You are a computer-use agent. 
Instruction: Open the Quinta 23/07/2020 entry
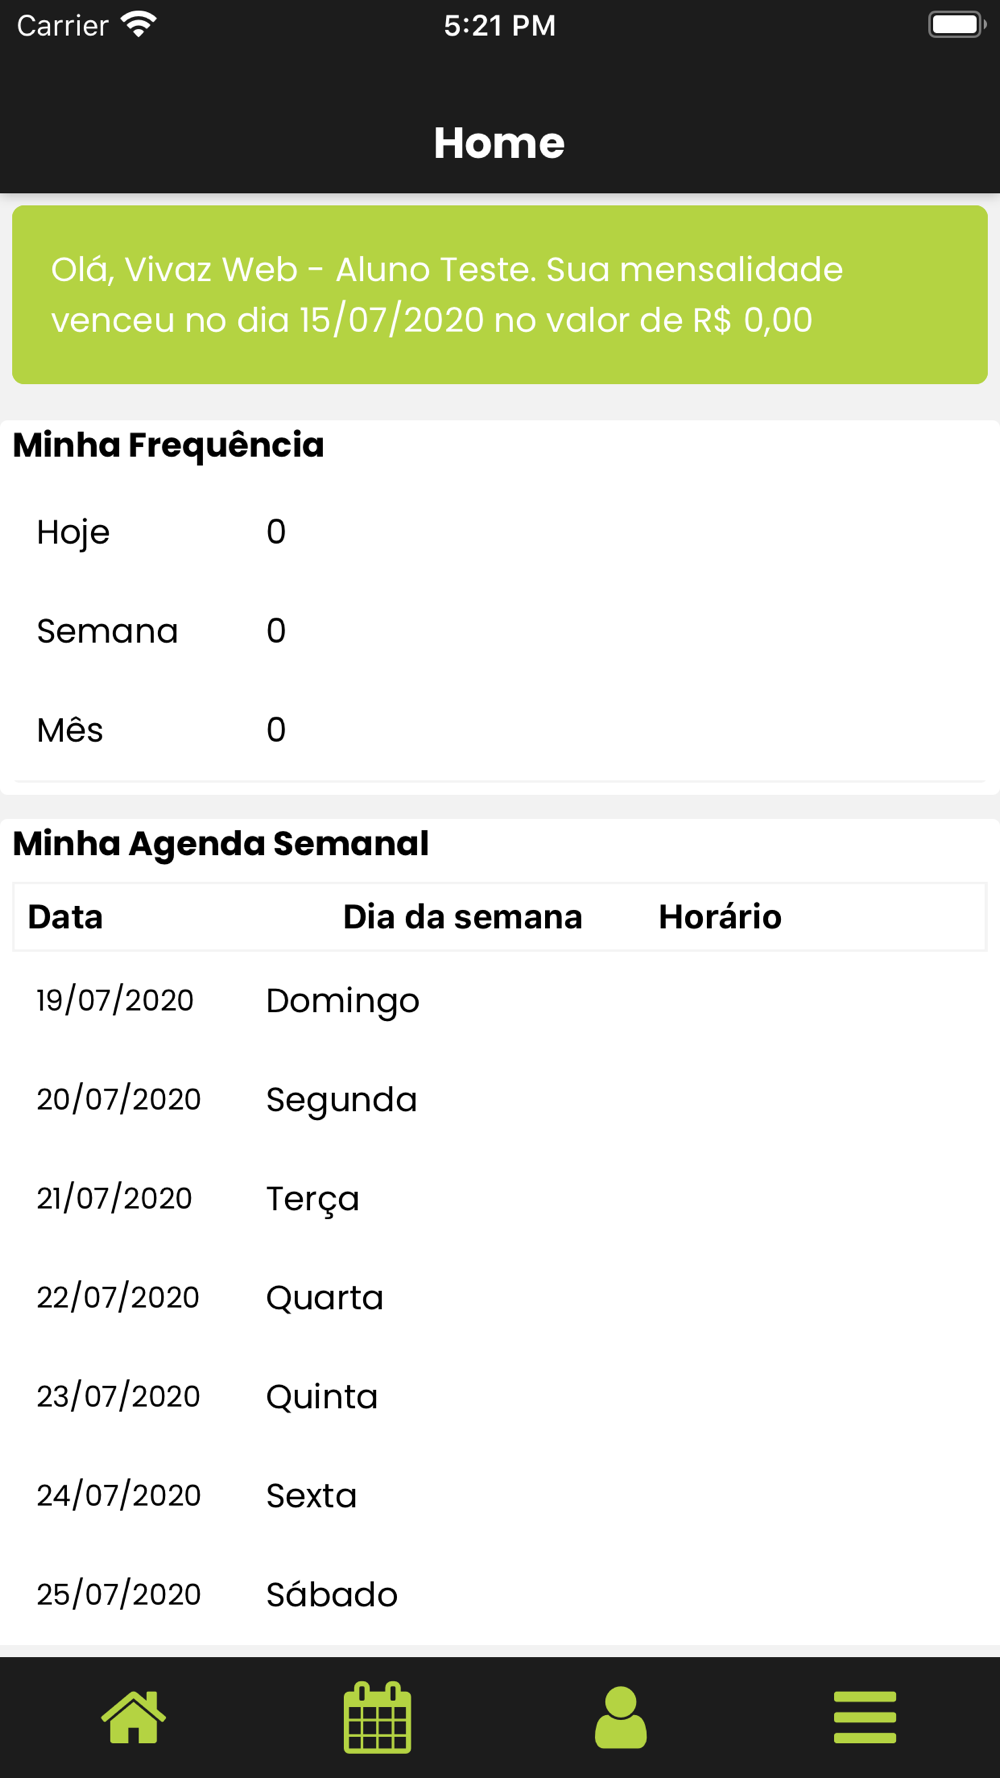[x=500, y=1397]
